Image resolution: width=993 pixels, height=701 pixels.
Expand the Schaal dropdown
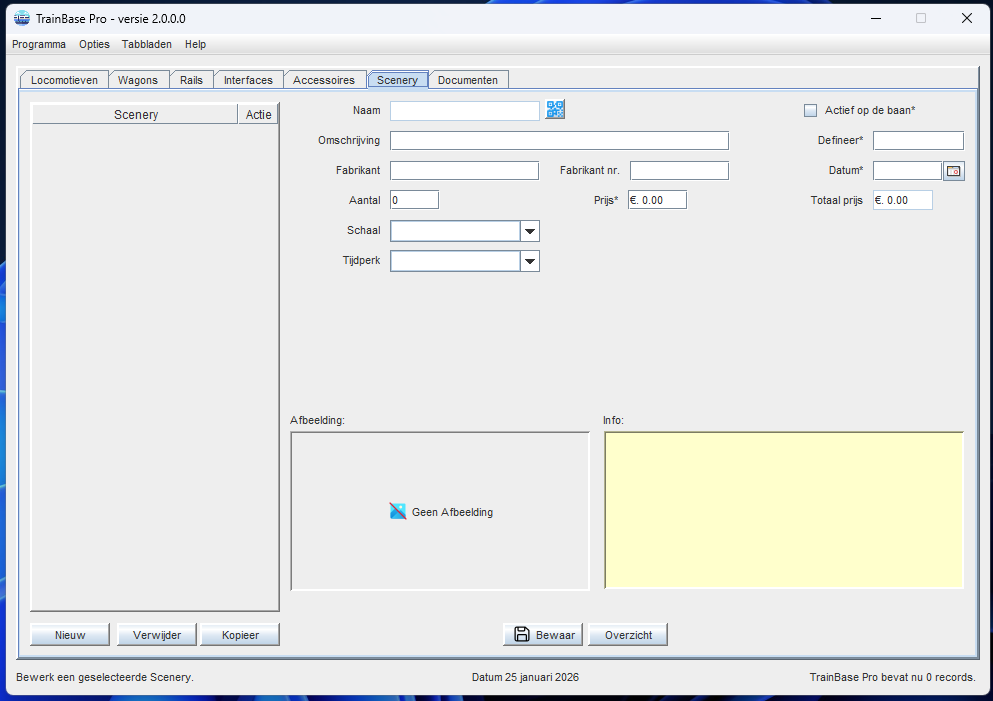pyautogui.click(x=530, y=231)
